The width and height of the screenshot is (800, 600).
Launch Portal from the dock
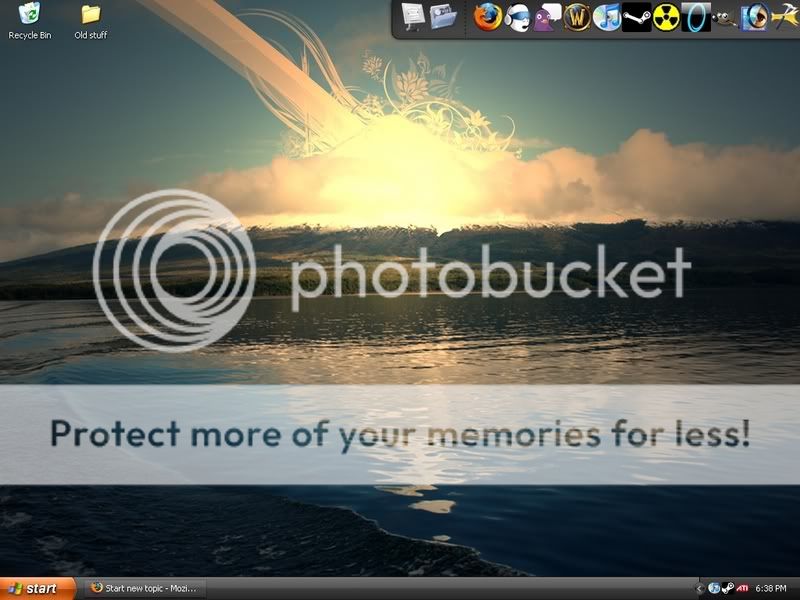(696, 18)
